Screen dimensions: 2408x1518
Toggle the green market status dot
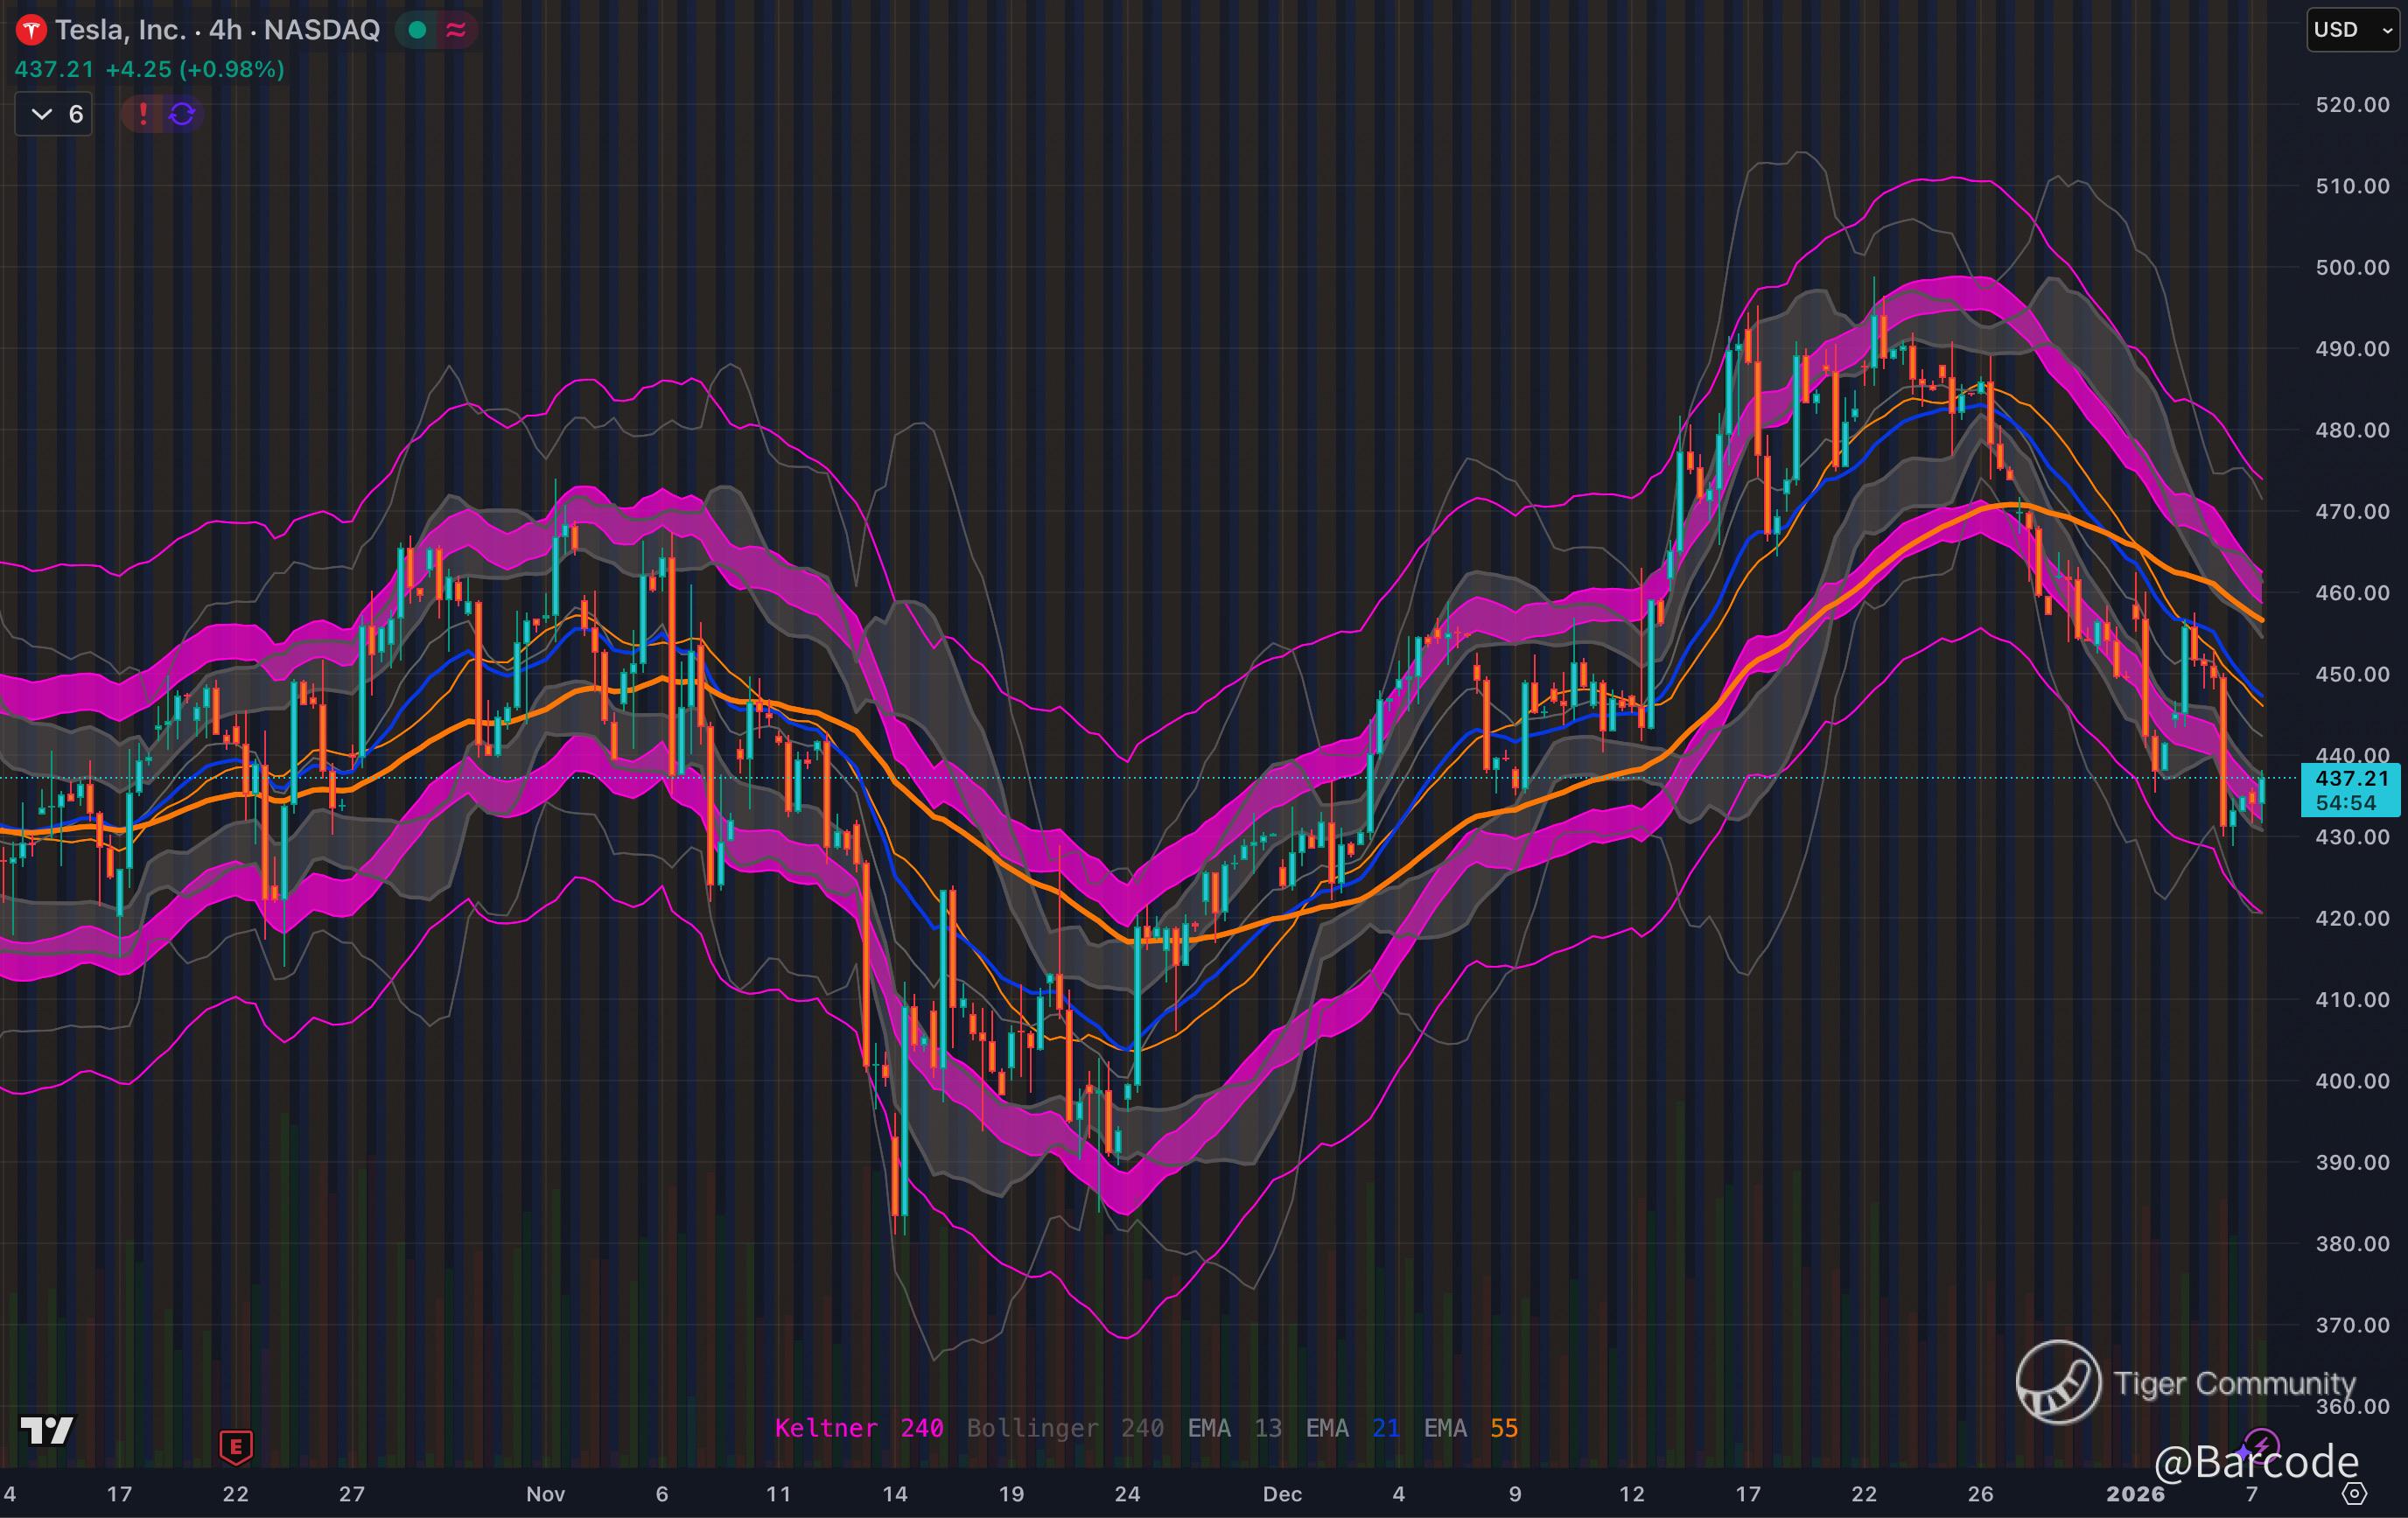pos(418,30)
